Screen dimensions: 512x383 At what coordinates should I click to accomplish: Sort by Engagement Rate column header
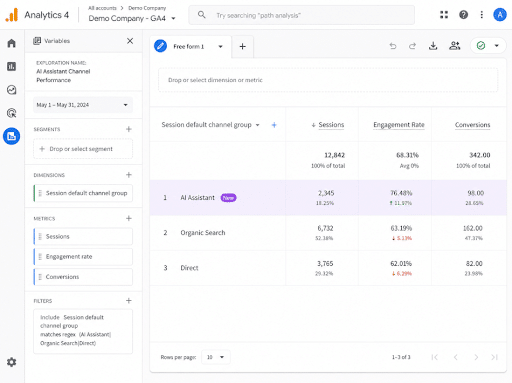[399, 125]
